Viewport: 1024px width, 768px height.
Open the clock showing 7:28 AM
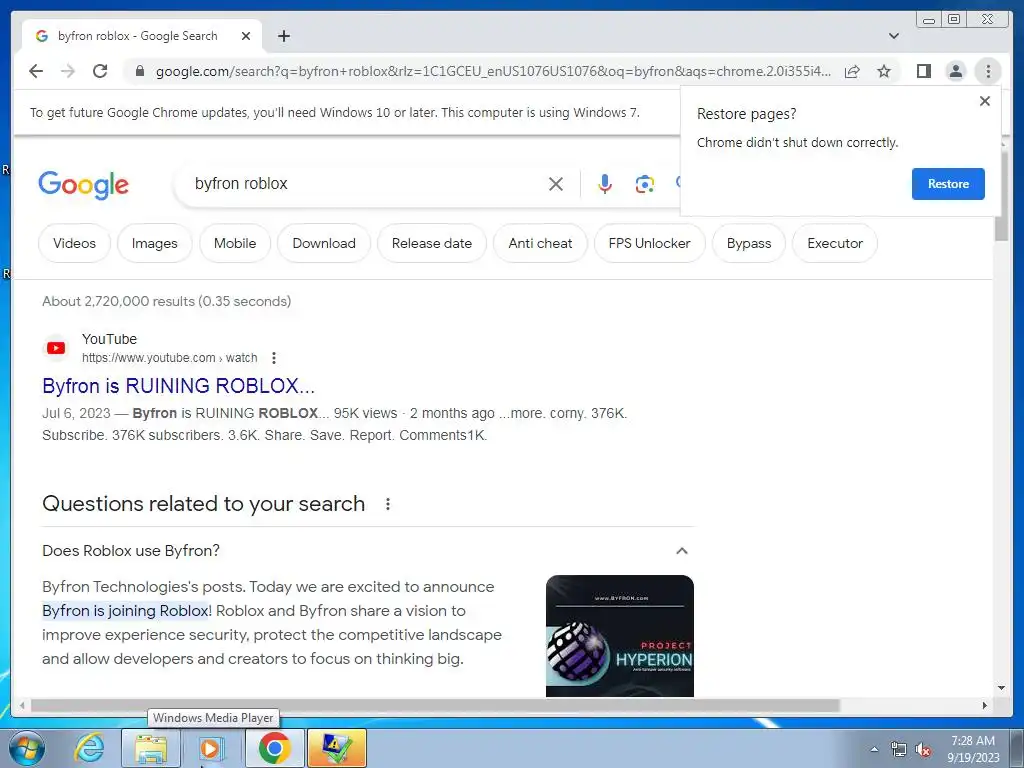[973, 749]
